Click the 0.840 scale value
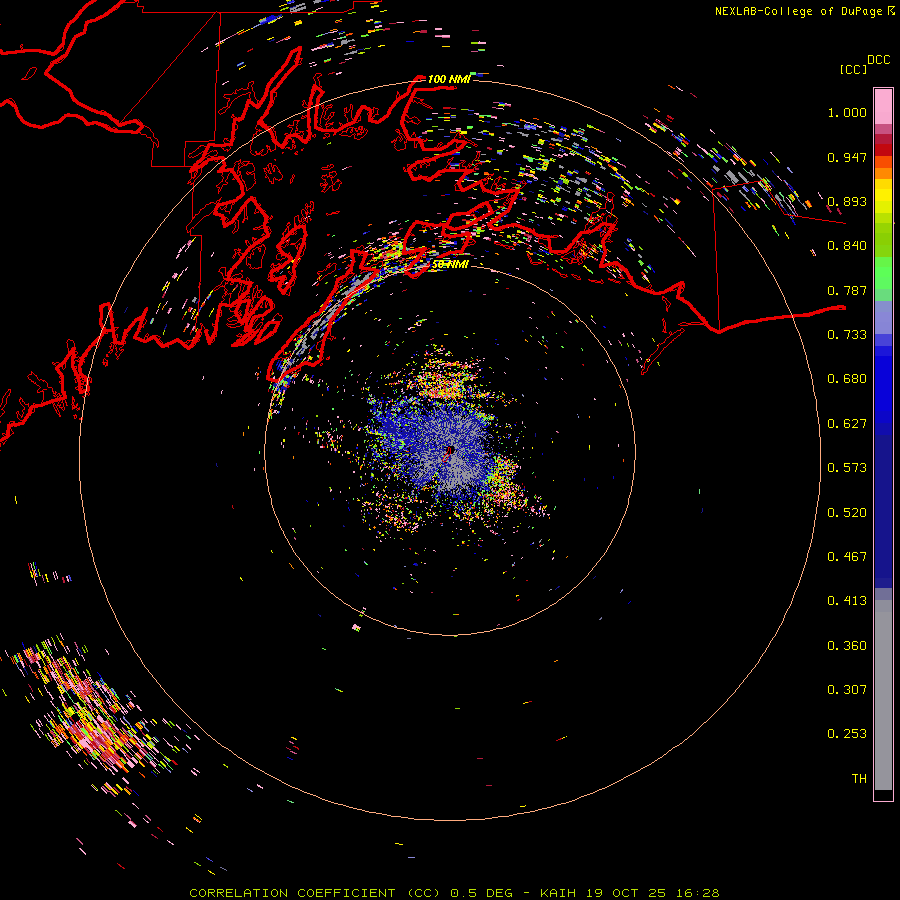 pos(847,246)
